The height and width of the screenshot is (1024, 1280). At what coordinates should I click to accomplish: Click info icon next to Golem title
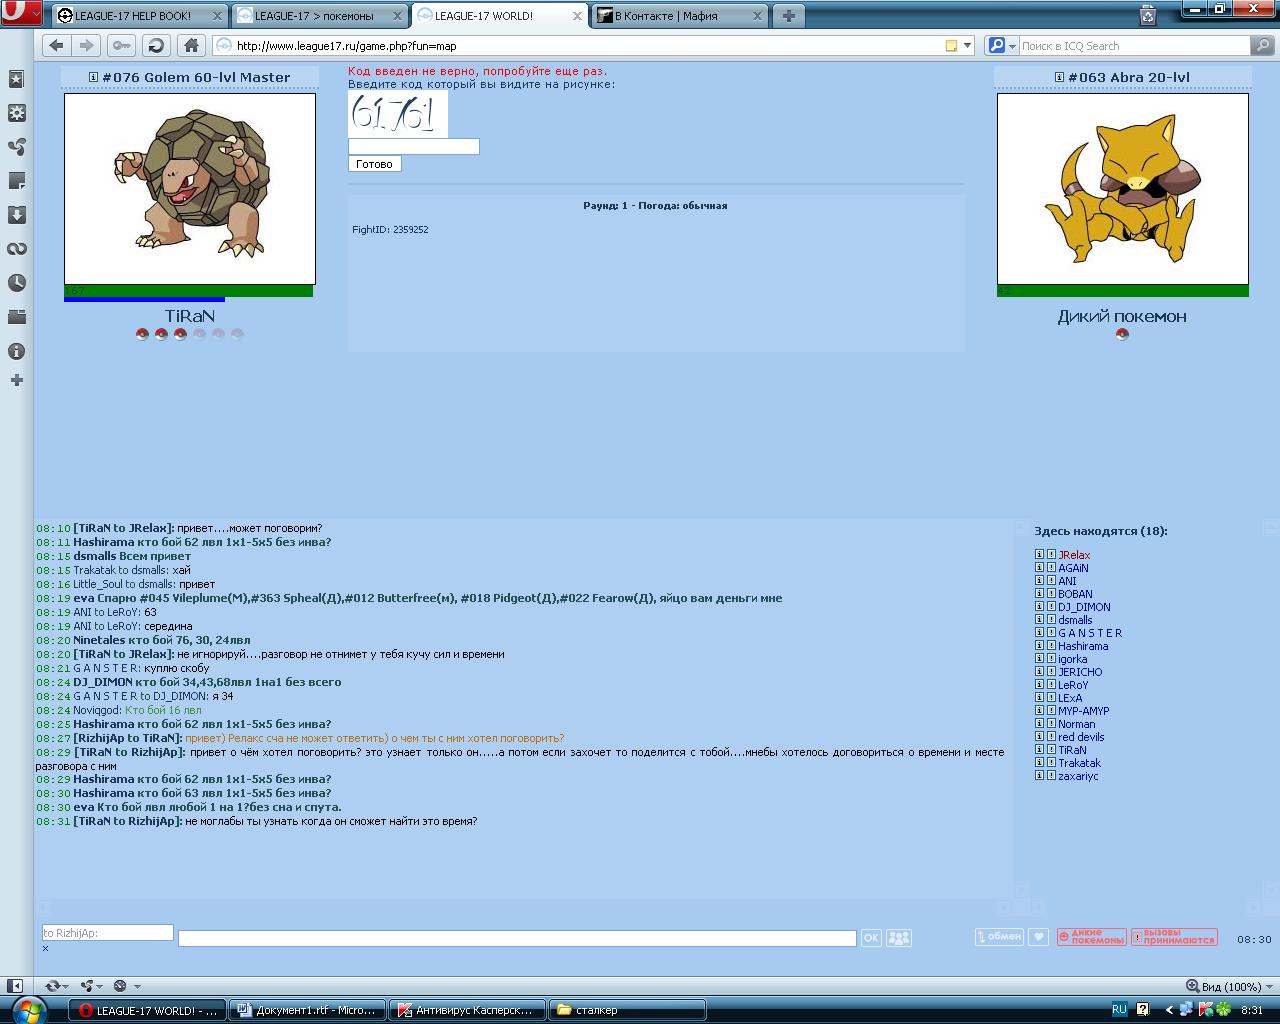(x=93, y=77)
